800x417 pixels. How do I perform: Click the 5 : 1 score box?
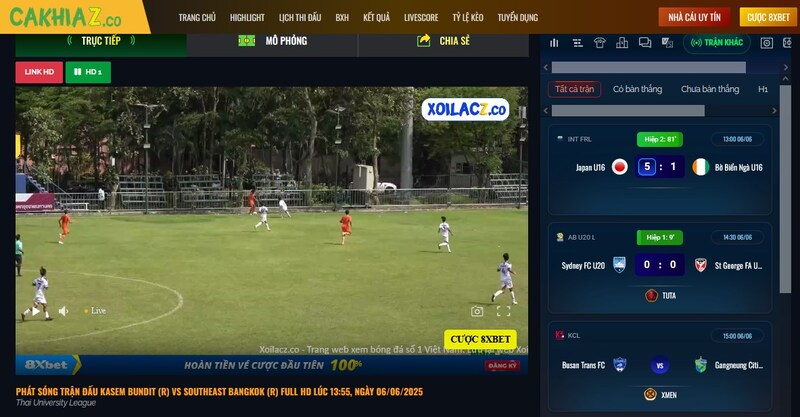tap(660, 166)
